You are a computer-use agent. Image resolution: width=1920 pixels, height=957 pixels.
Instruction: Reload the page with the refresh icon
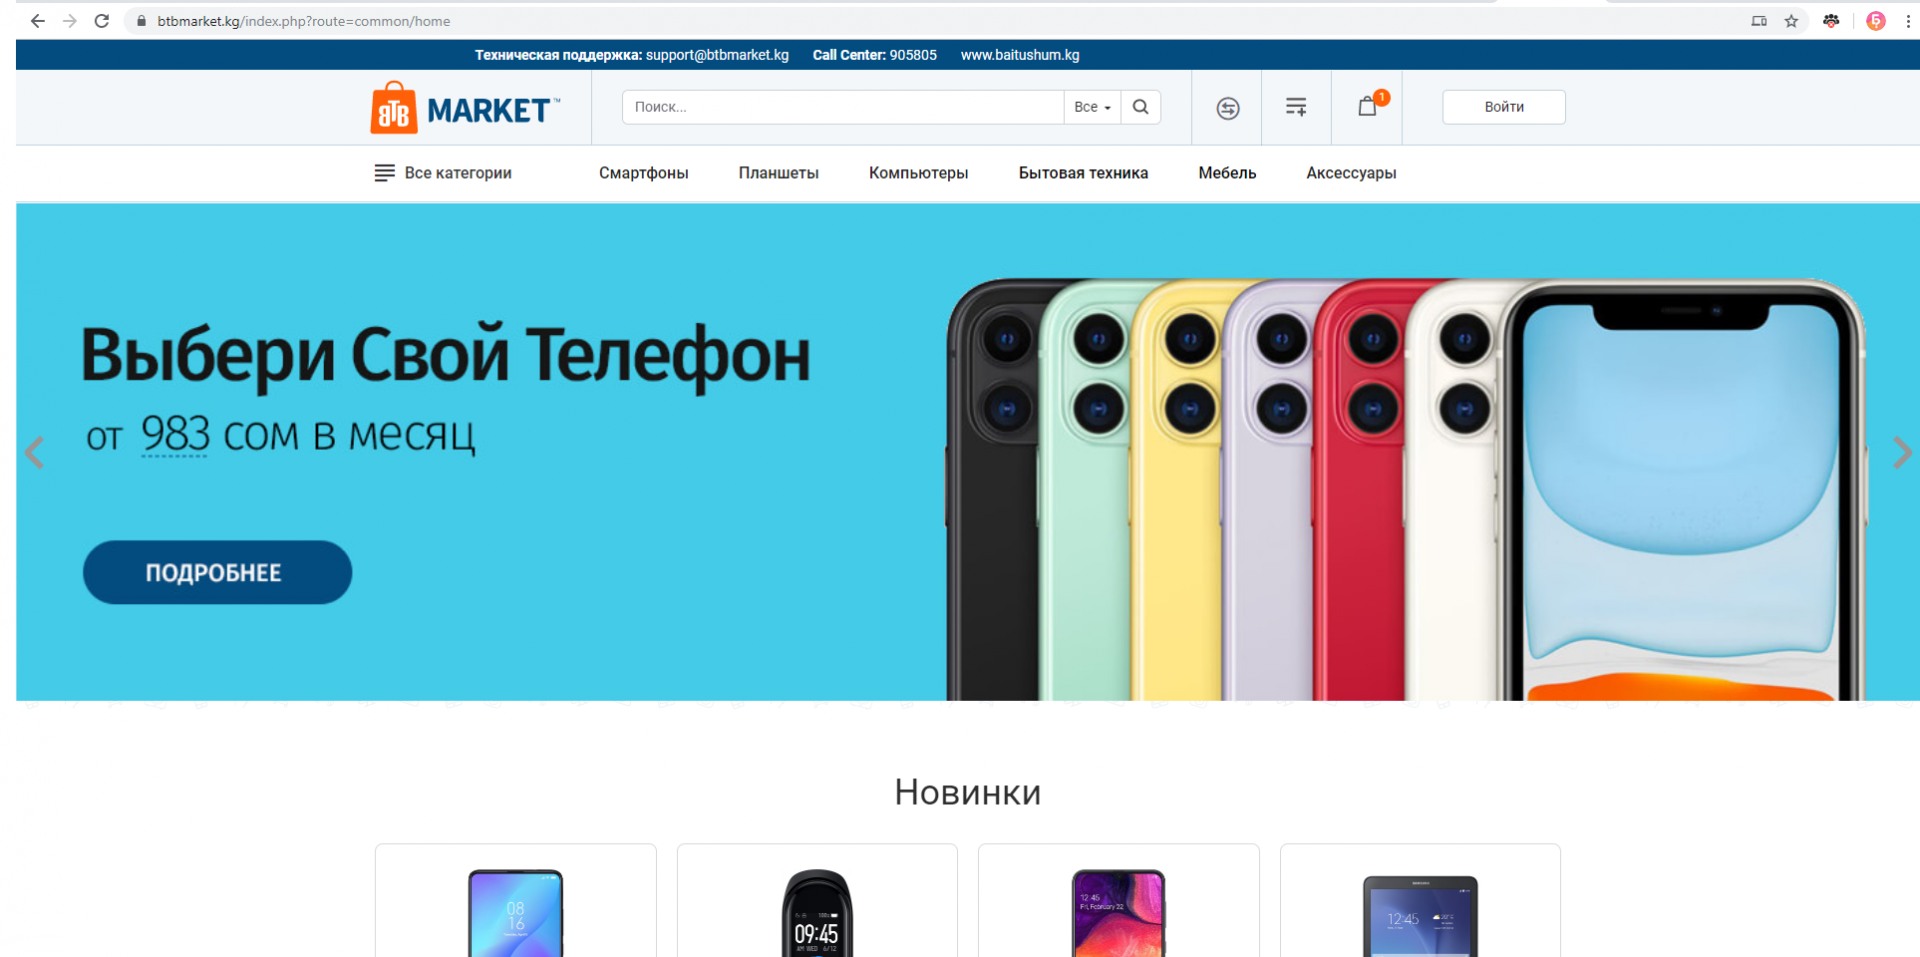102,21
